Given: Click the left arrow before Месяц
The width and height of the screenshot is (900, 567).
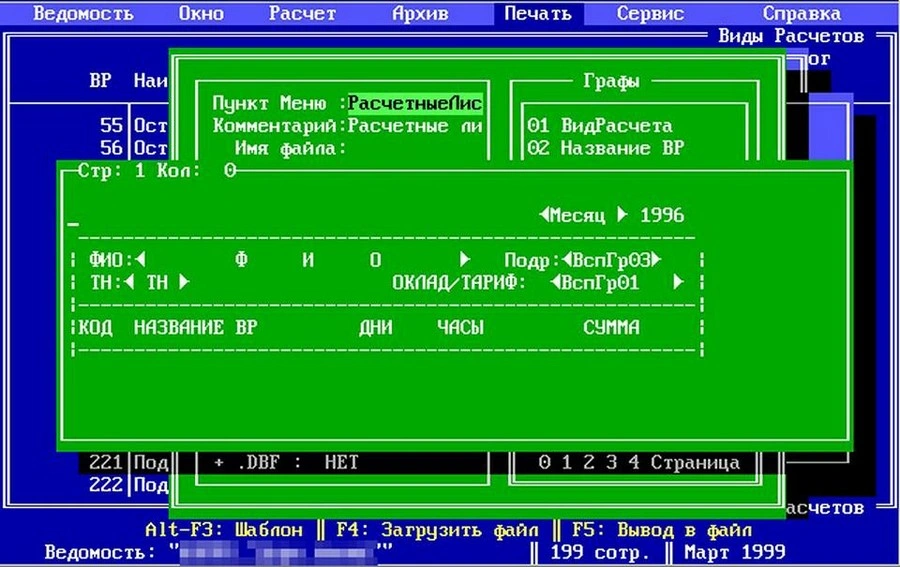Looking at the screenshot, I should point(543,215).
